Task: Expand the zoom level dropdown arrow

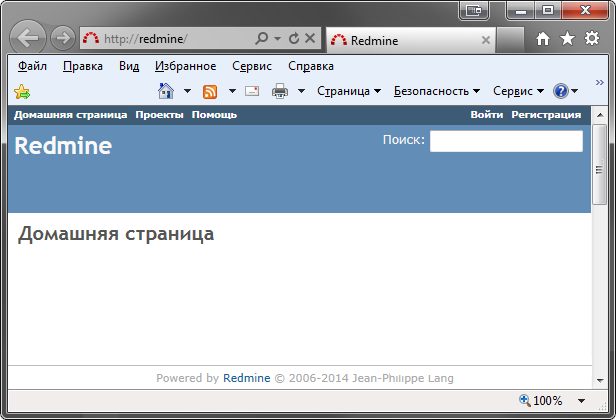Action: tap(581, 401)
